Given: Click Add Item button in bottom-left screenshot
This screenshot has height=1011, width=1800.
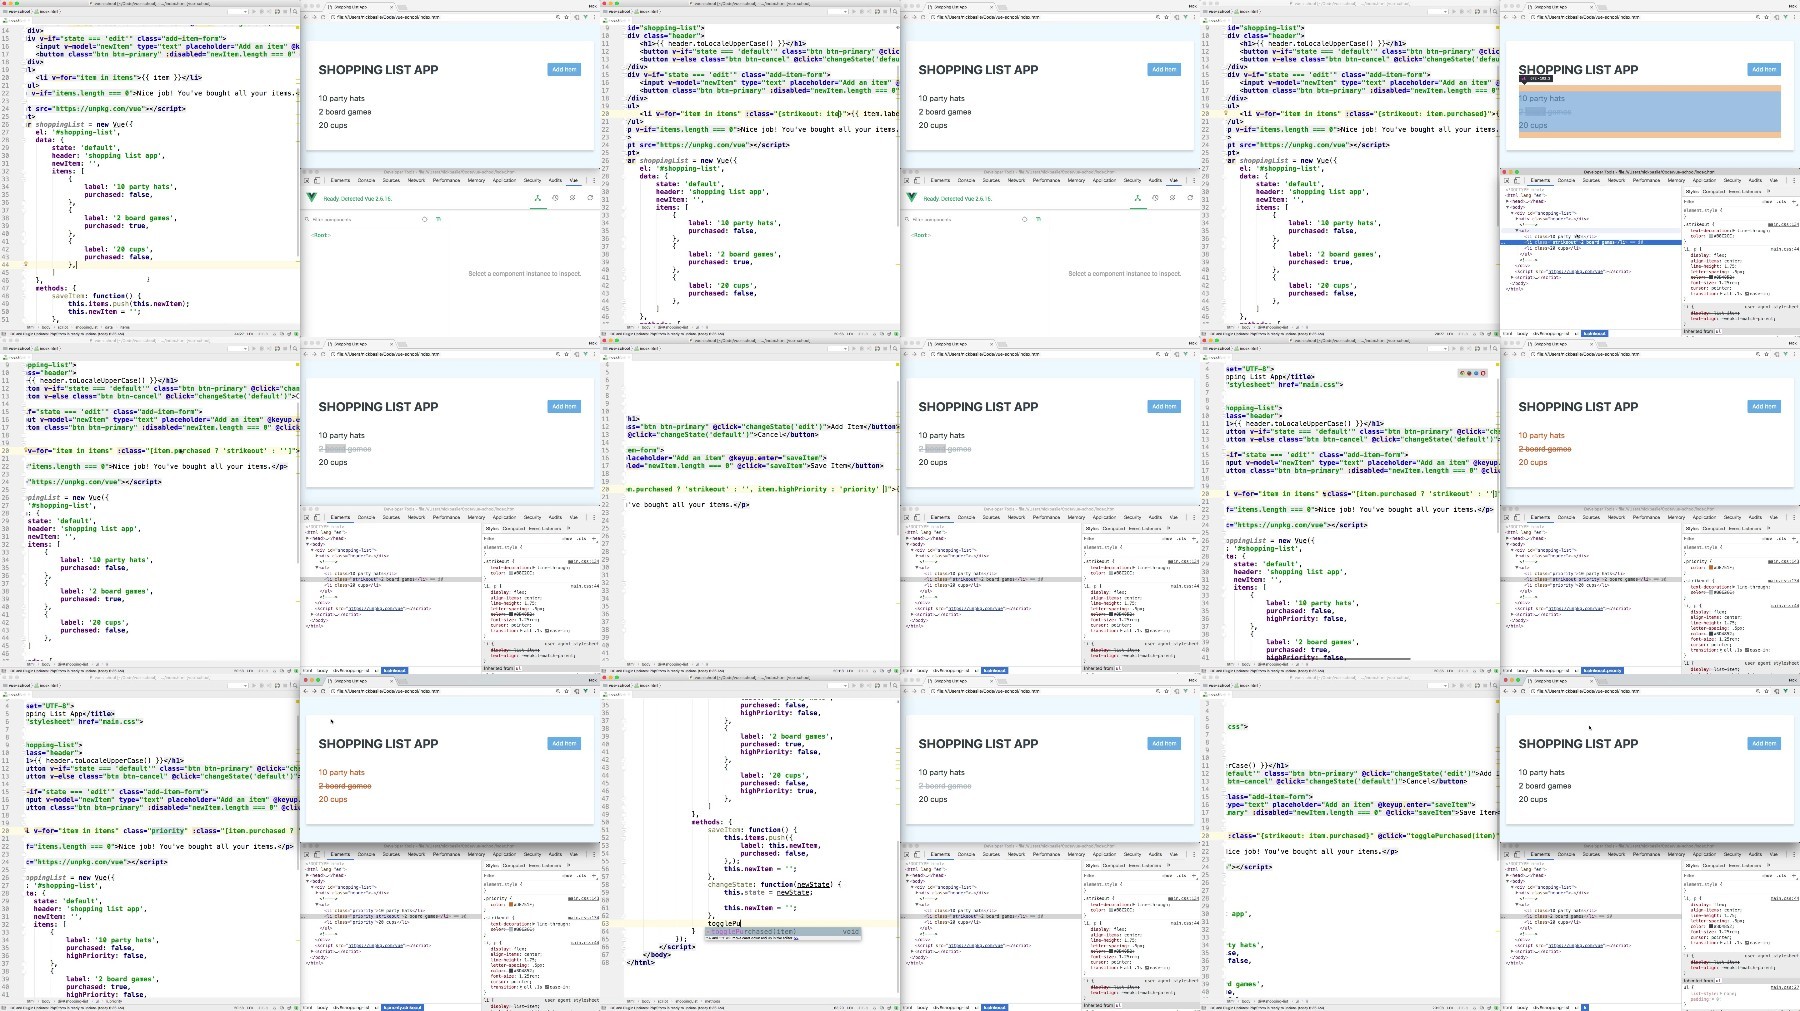Looking at the screenshot, I should (564, 743).
